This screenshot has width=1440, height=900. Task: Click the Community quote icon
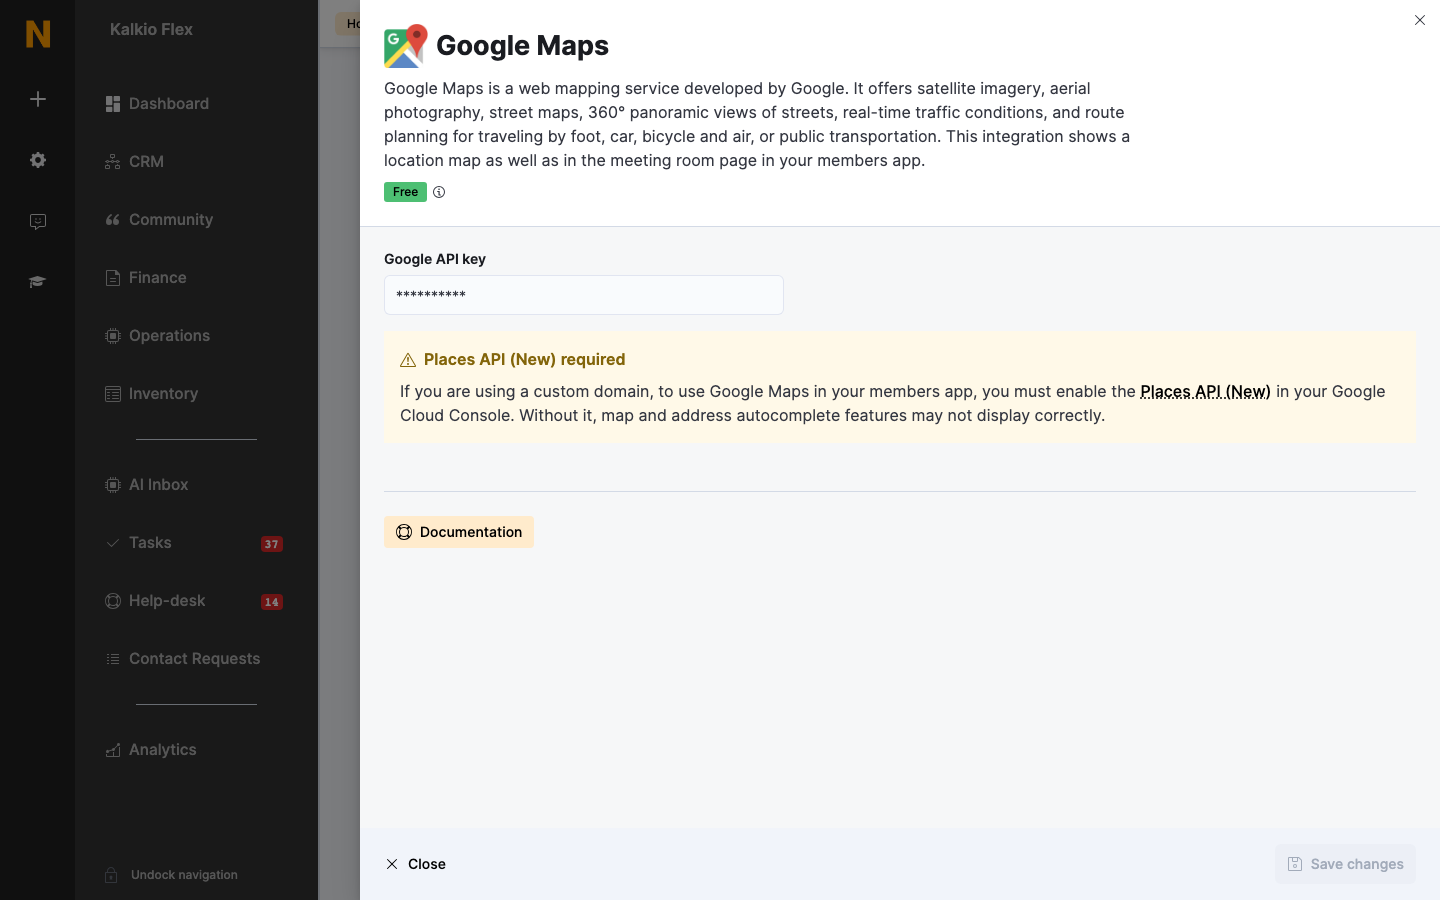[113, 220]
